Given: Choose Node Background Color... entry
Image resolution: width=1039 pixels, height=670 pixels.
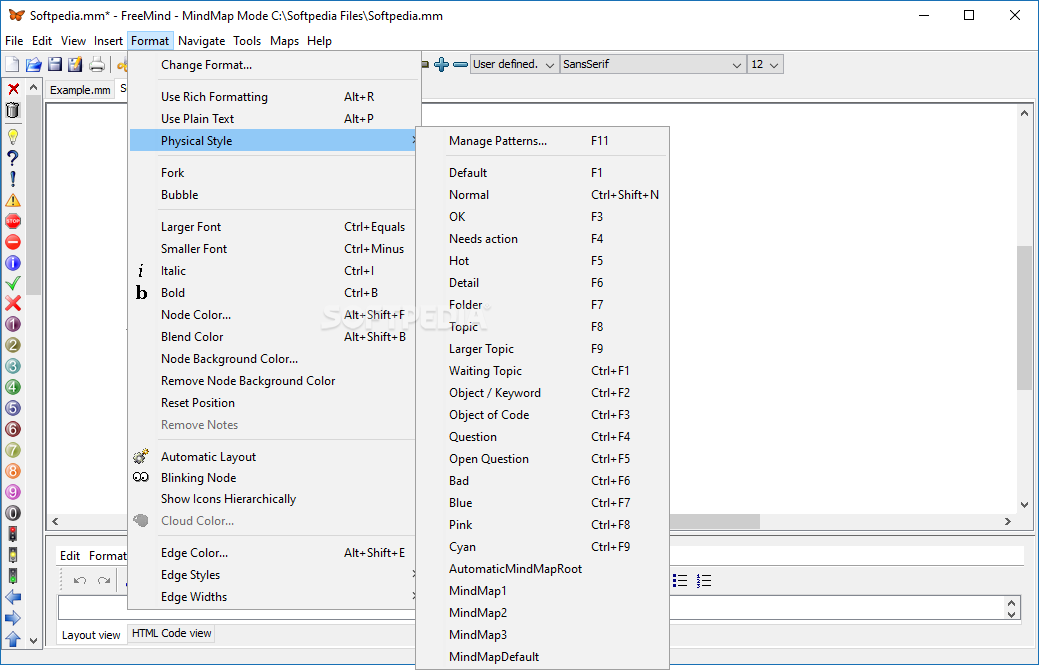Looking at the screenshot, I should [x=273, y=359].
